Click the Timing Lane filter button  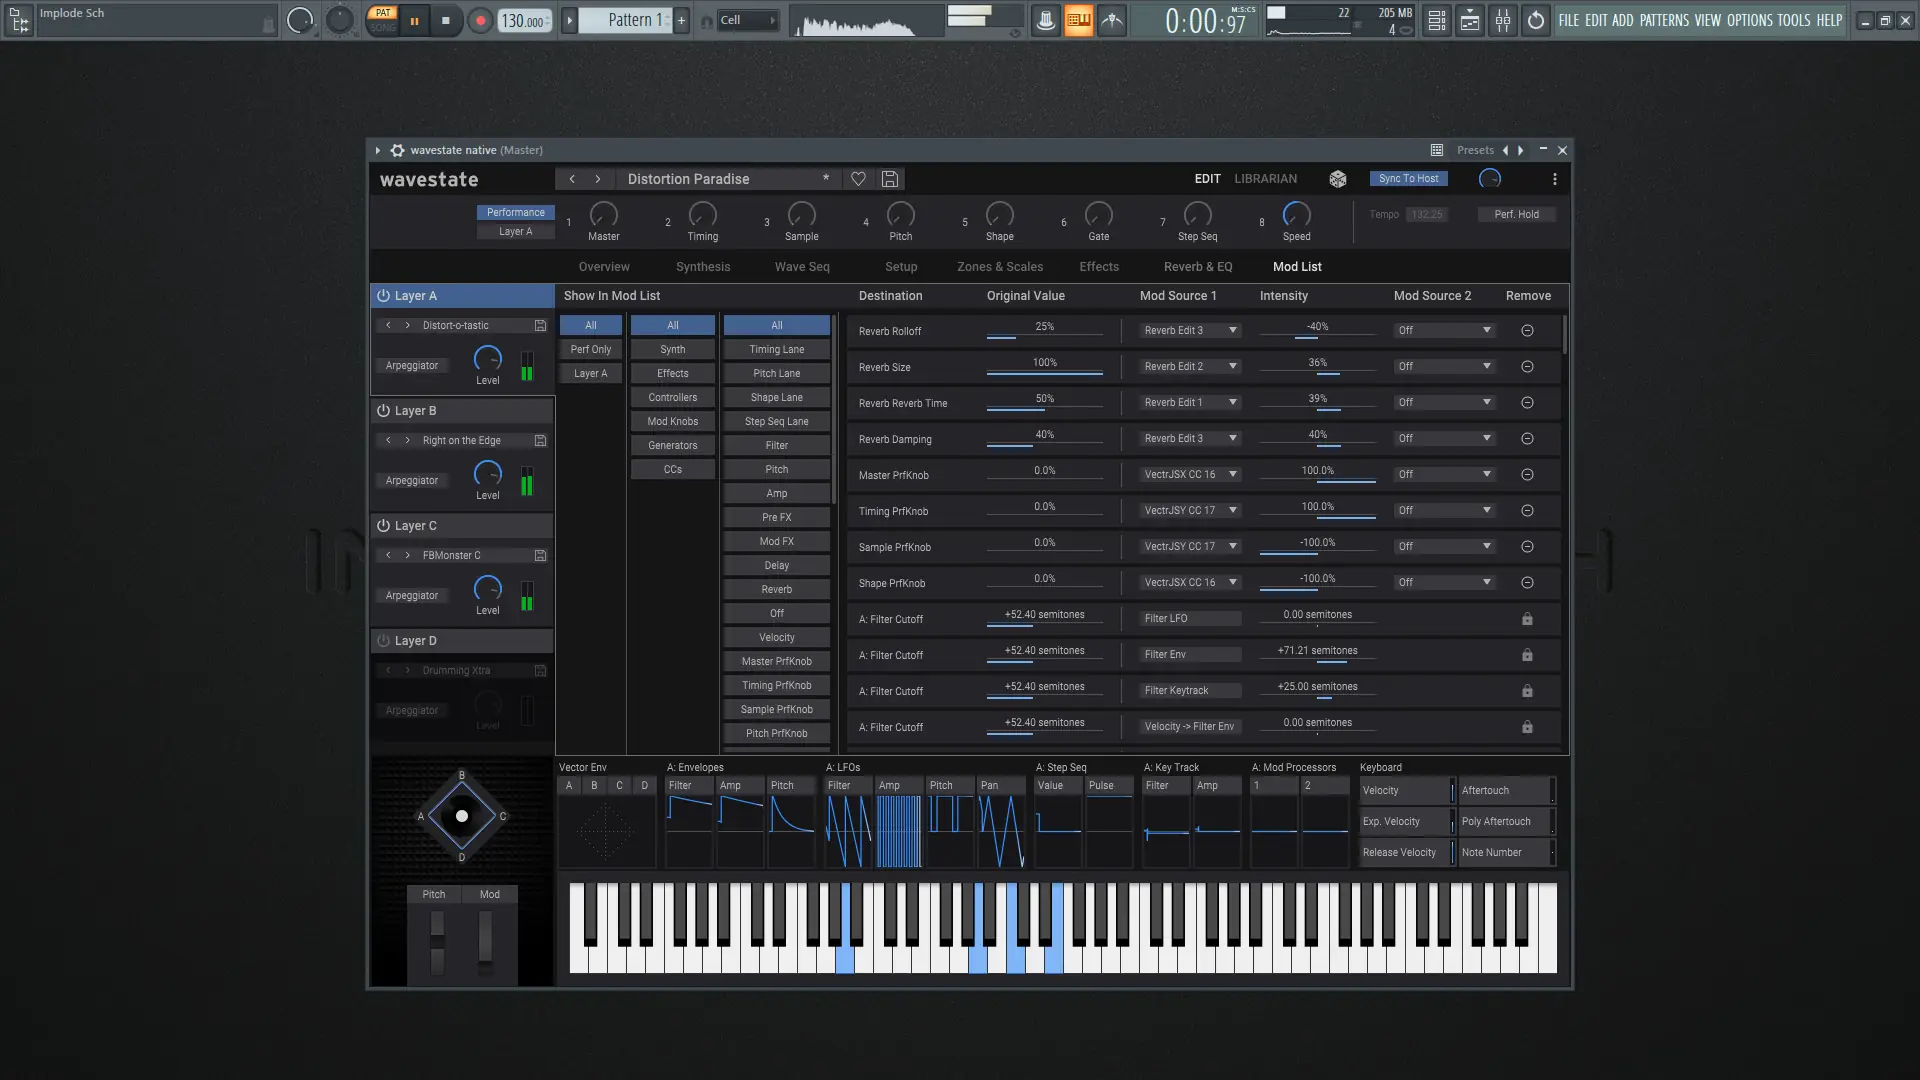(x=776, y=350)
